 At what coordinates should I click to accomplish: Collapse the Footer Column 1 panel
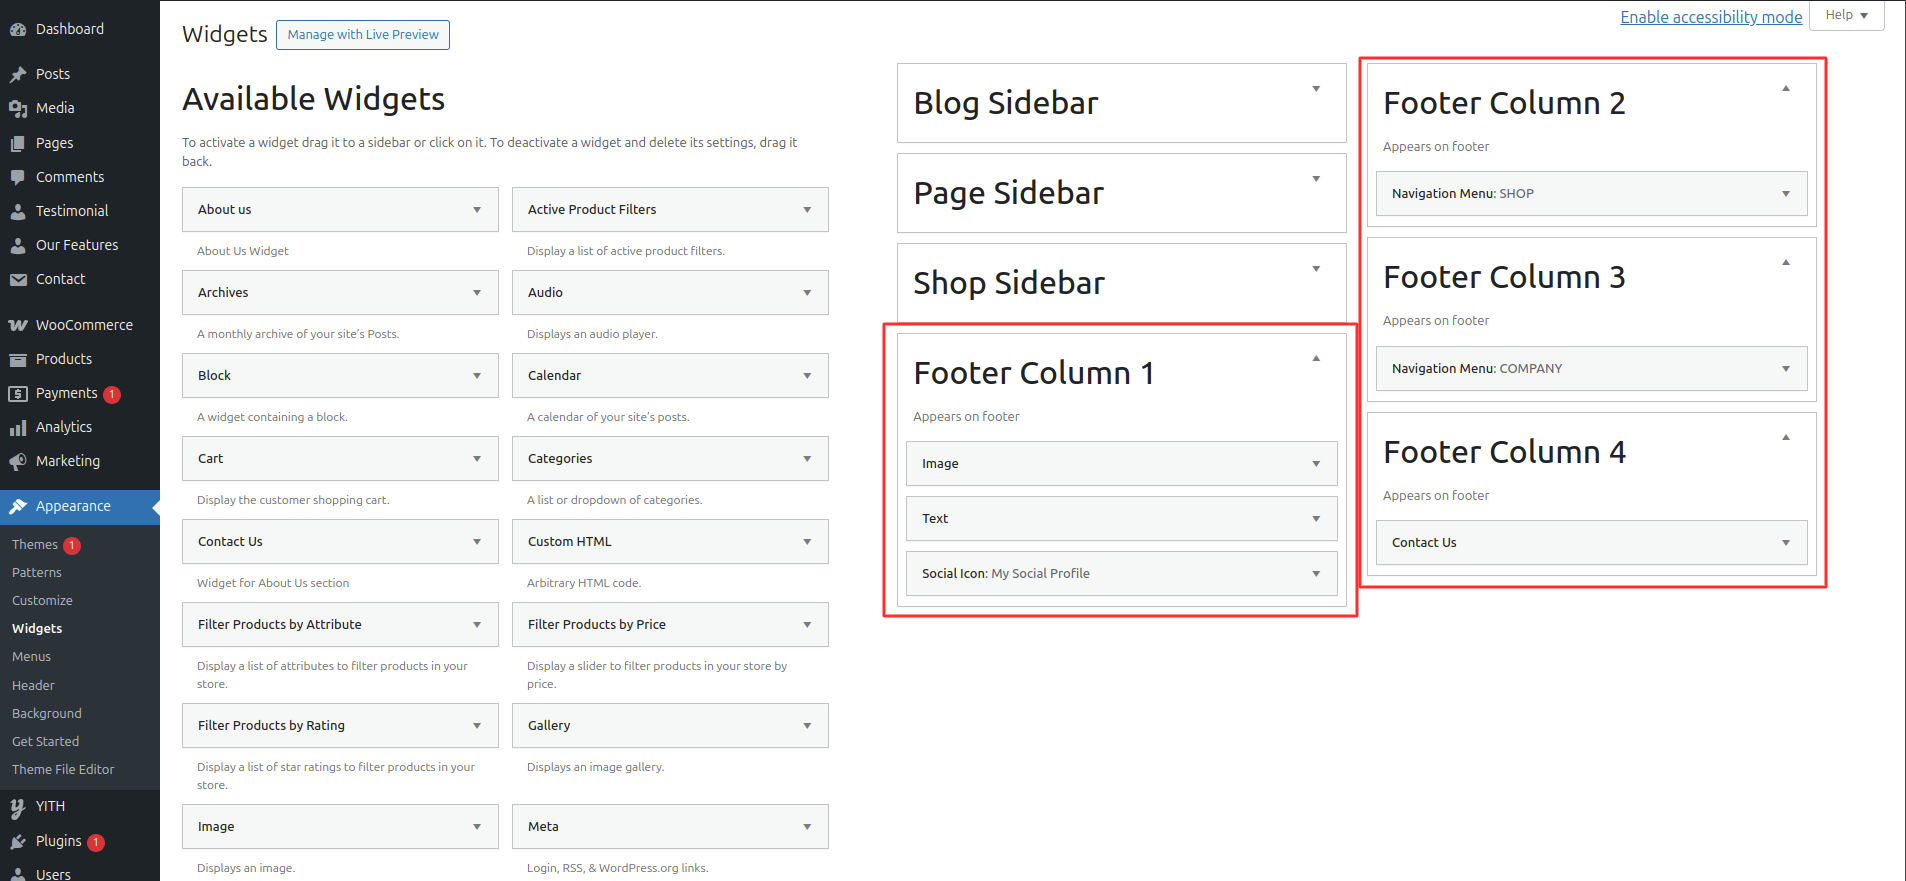(1315, 357)
